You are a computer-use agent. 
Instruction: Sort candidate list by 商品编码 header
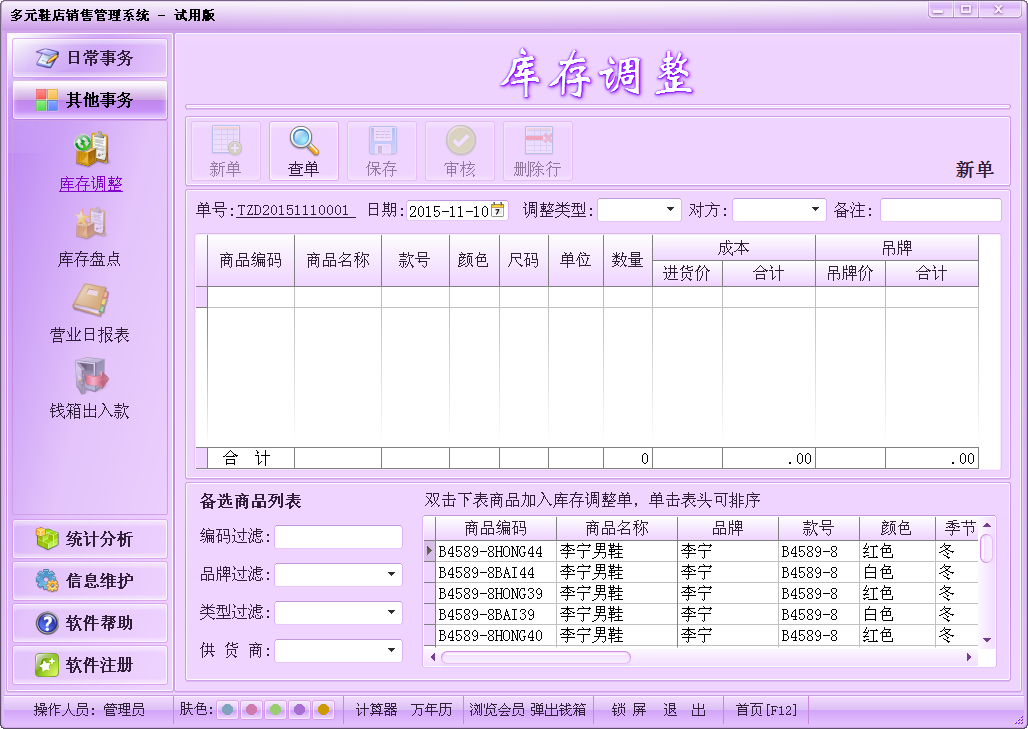tap(496, 528)
